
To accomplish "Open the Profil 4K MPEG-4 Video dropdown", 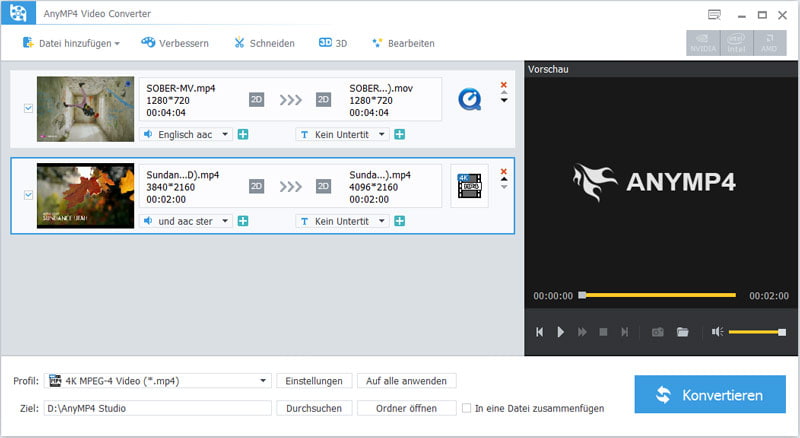I will [x=158, y=381].
